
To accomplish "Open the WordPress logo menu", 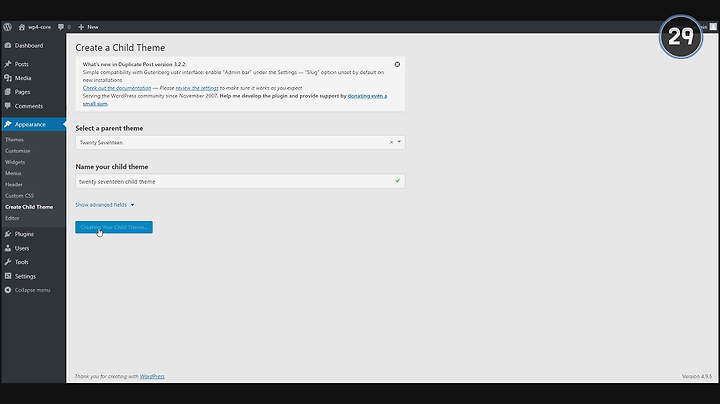I will click(x=7, y=27).
